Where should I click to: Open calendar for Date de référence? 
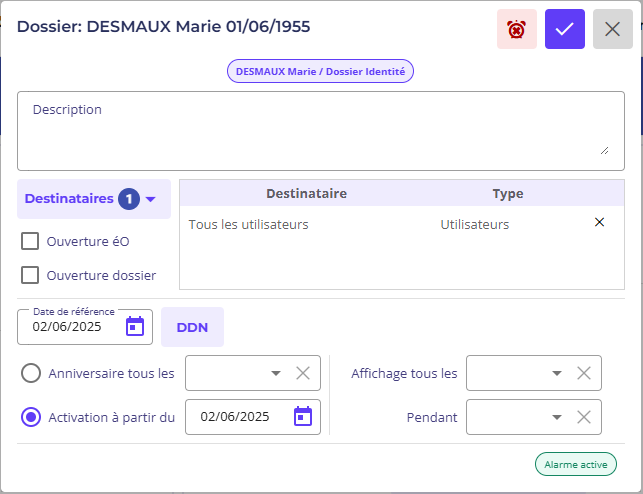135,326
